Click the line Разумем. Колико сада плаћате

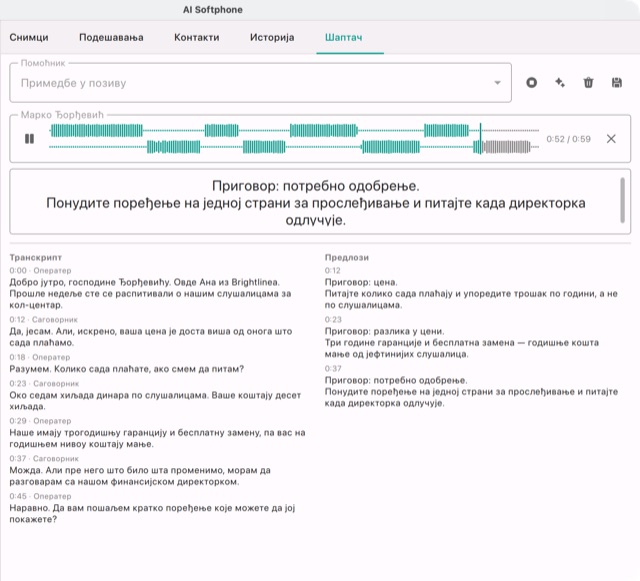coord(127,369)
